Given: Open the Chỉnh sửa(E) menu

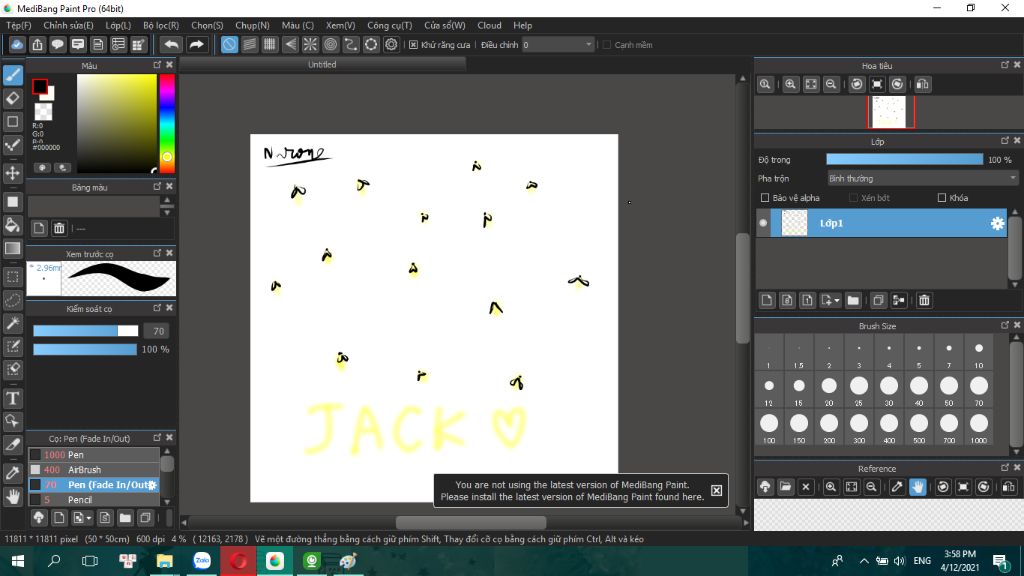Looking at the screenshot, I should [x=68, y=25].
